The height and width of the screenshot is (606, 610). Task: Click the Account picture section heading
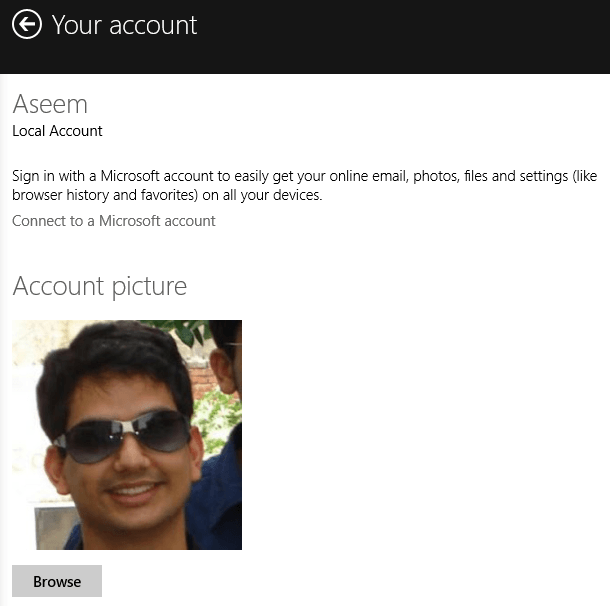tap(100, 286)
